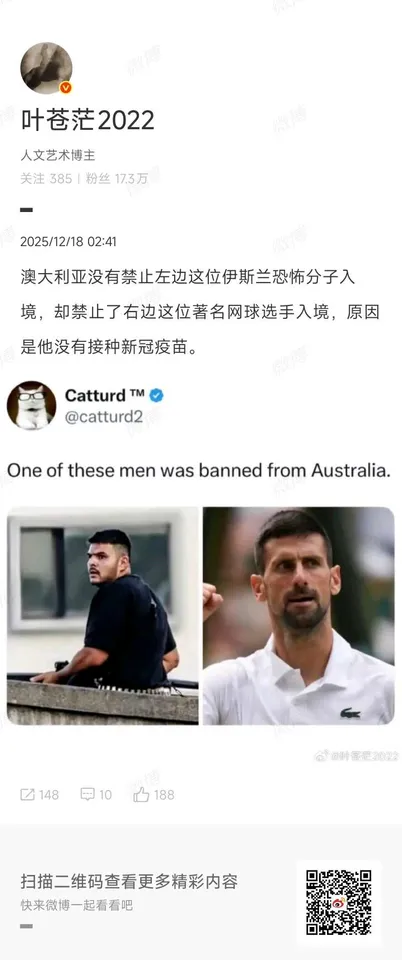Select the tweet text about Australia

pos(199,470)
